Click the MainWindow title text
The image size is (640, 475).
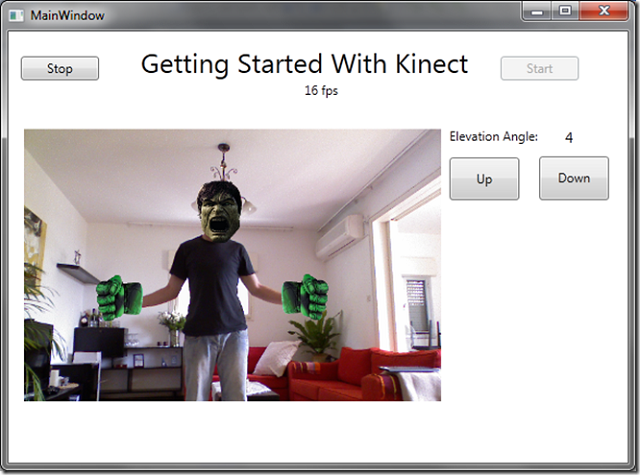point(67,16)
